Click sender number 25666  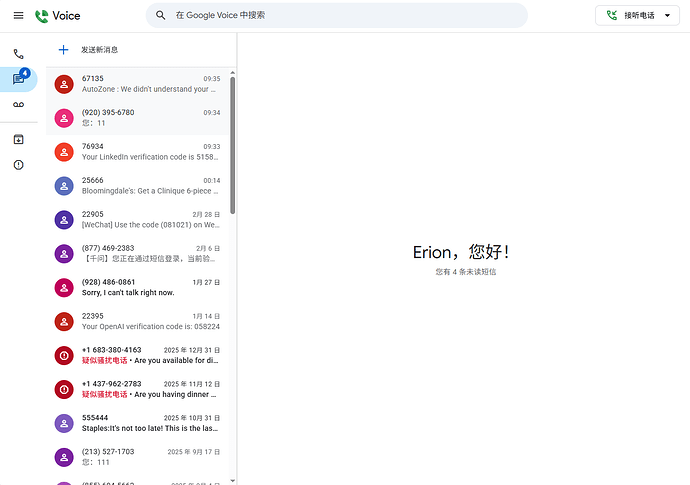[92, 180]
